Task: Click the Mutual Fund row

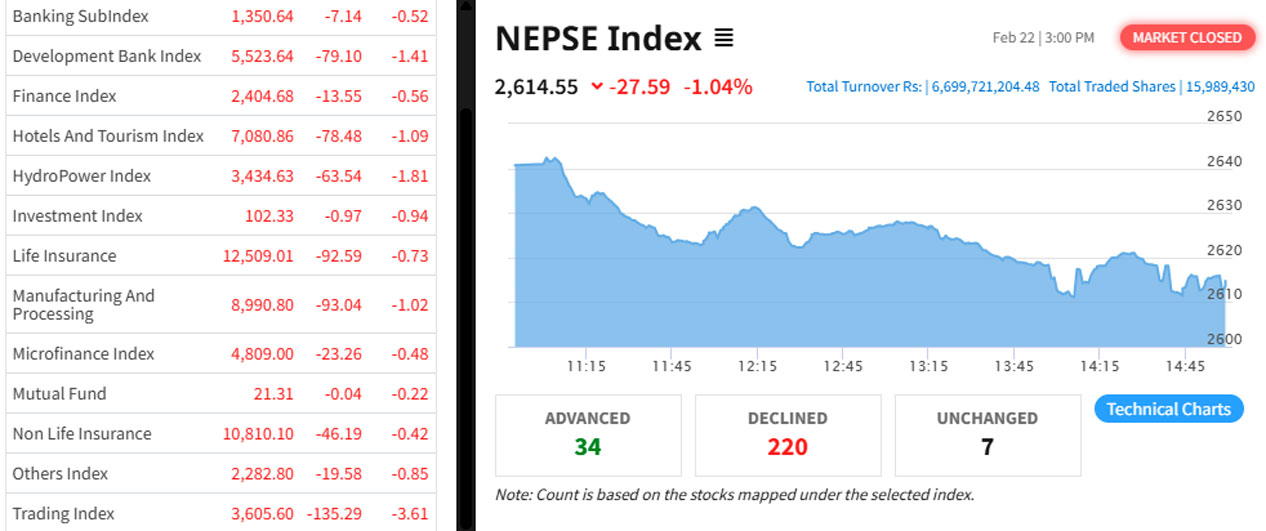Action: coord(59,394)
